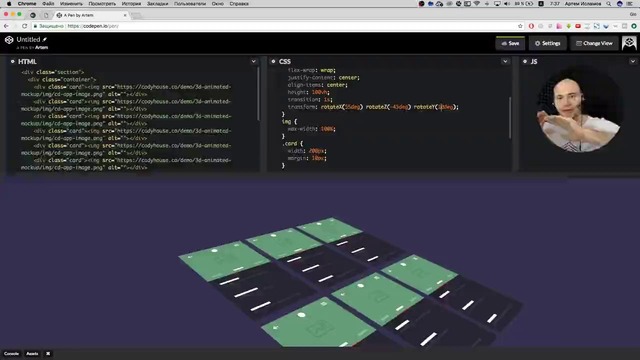Viewport: 640px width, 360px height.
Task: Click the Save button
Action: [x=510, y=43]
